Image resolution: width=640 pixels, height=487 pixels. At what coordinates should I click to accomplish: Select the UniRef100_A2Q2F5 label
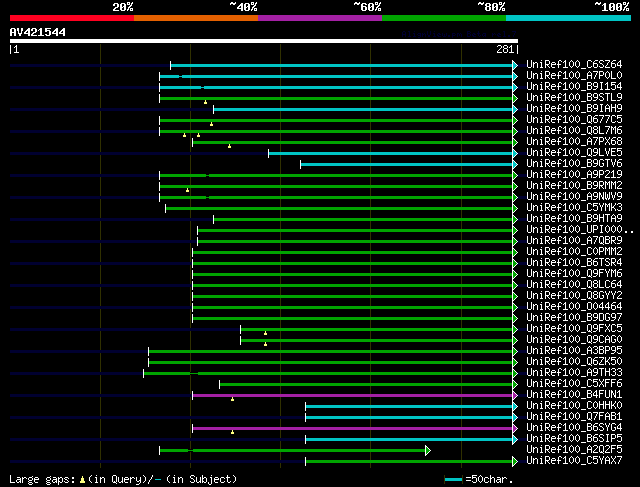click(574, 450)
